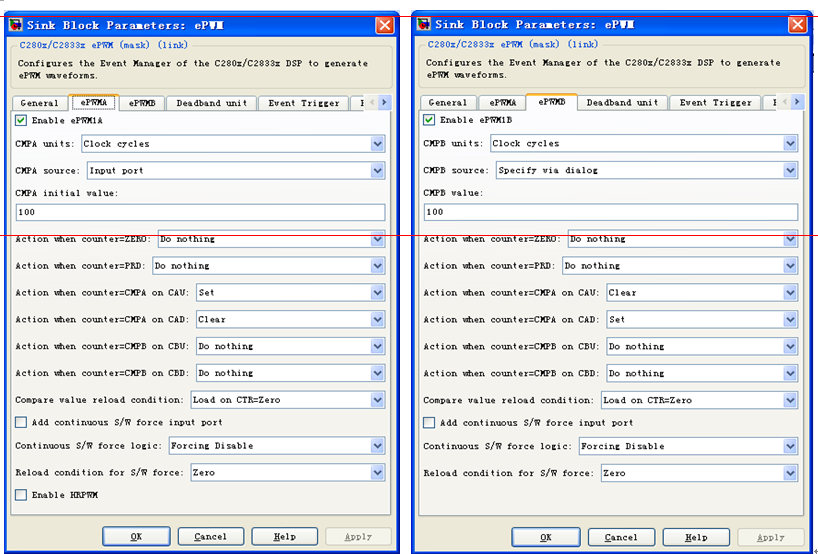The height and width of the screenshot is (554, 818).
Task: Click the tab scroll left arrow in ePWMA dialog
Action: (370, 103)
